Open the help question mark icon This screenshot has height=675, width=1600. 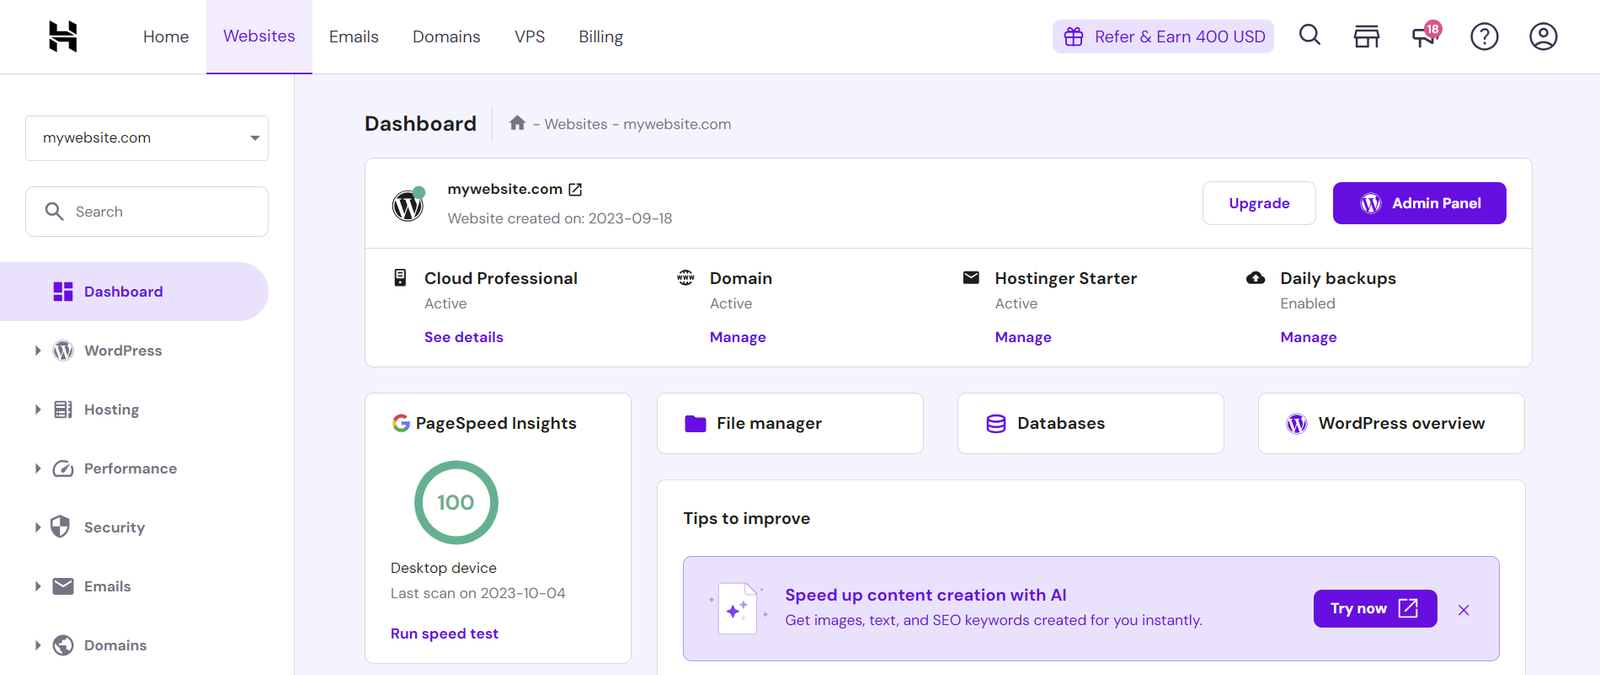tap(1484, 37)
